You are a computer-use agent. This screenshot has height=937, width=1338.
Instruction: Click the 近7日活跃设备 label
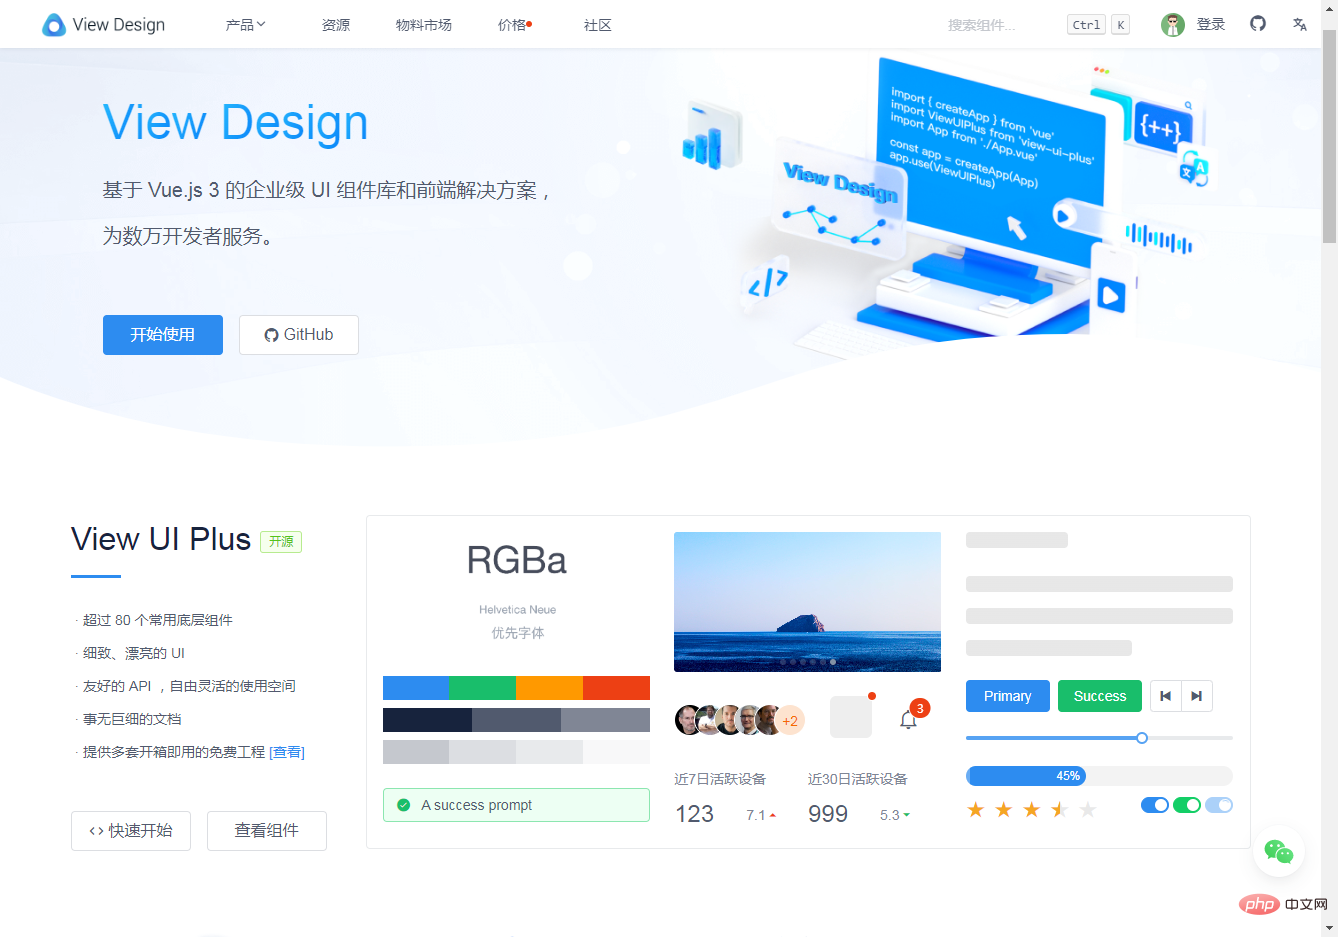pyautogui.click(x=720, y=779)
